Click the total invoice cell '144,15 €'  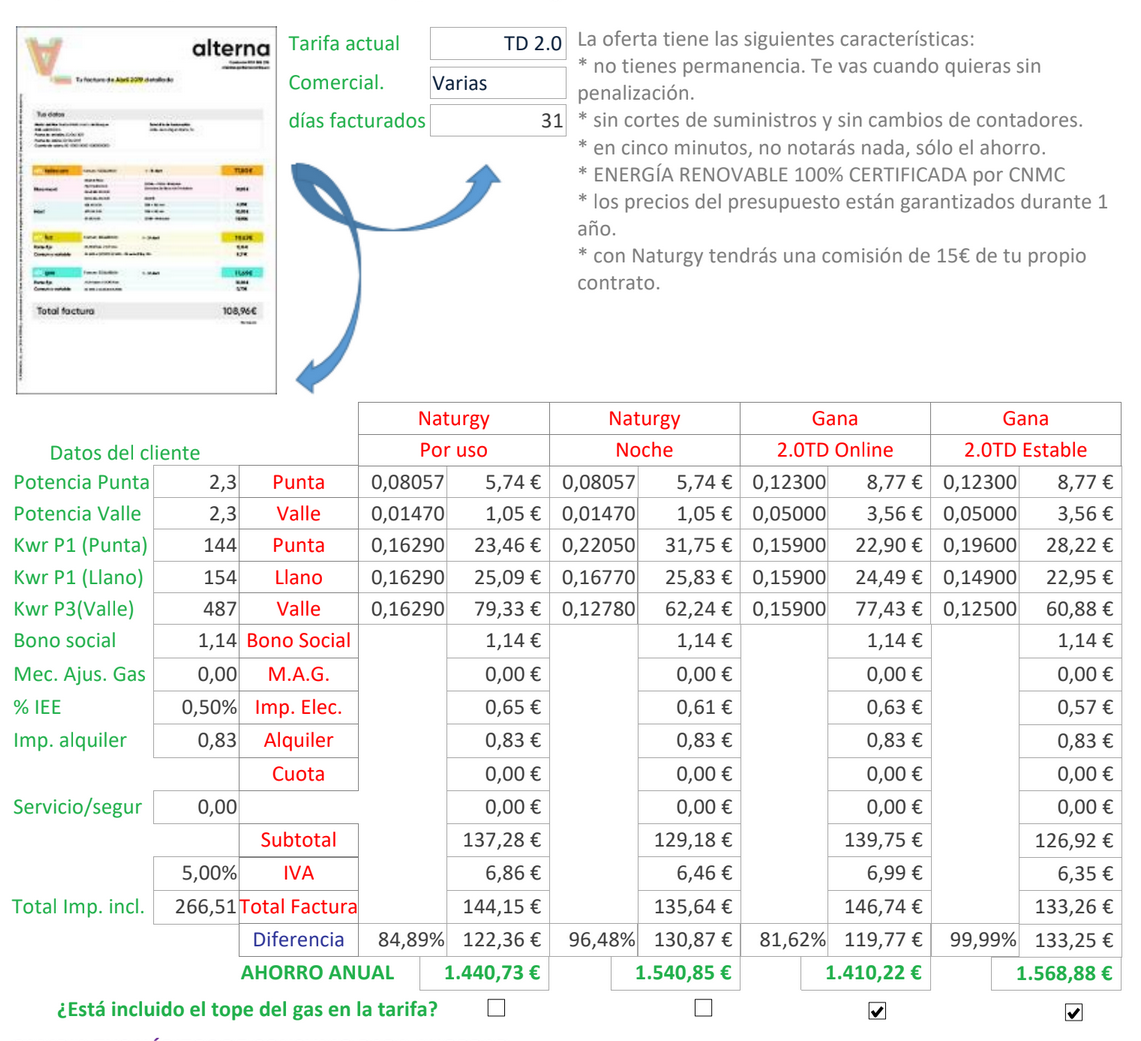click(x=498, y=906)
